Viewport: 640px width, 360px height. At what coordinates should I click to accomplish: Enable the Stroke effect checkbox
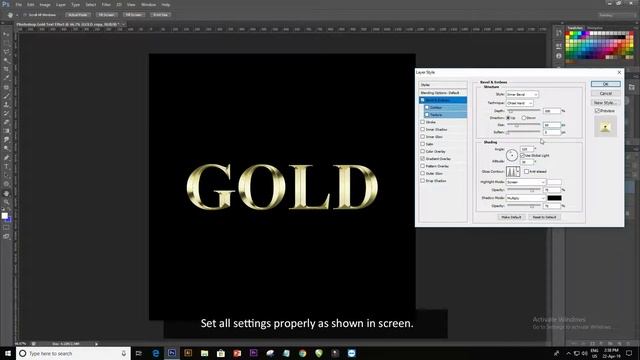pos(423,122)
